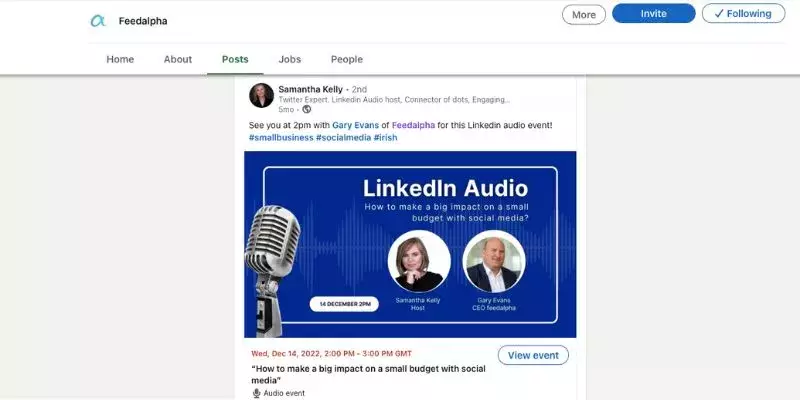
Task: Select the Posts tab
Action: tap(235, 59)
